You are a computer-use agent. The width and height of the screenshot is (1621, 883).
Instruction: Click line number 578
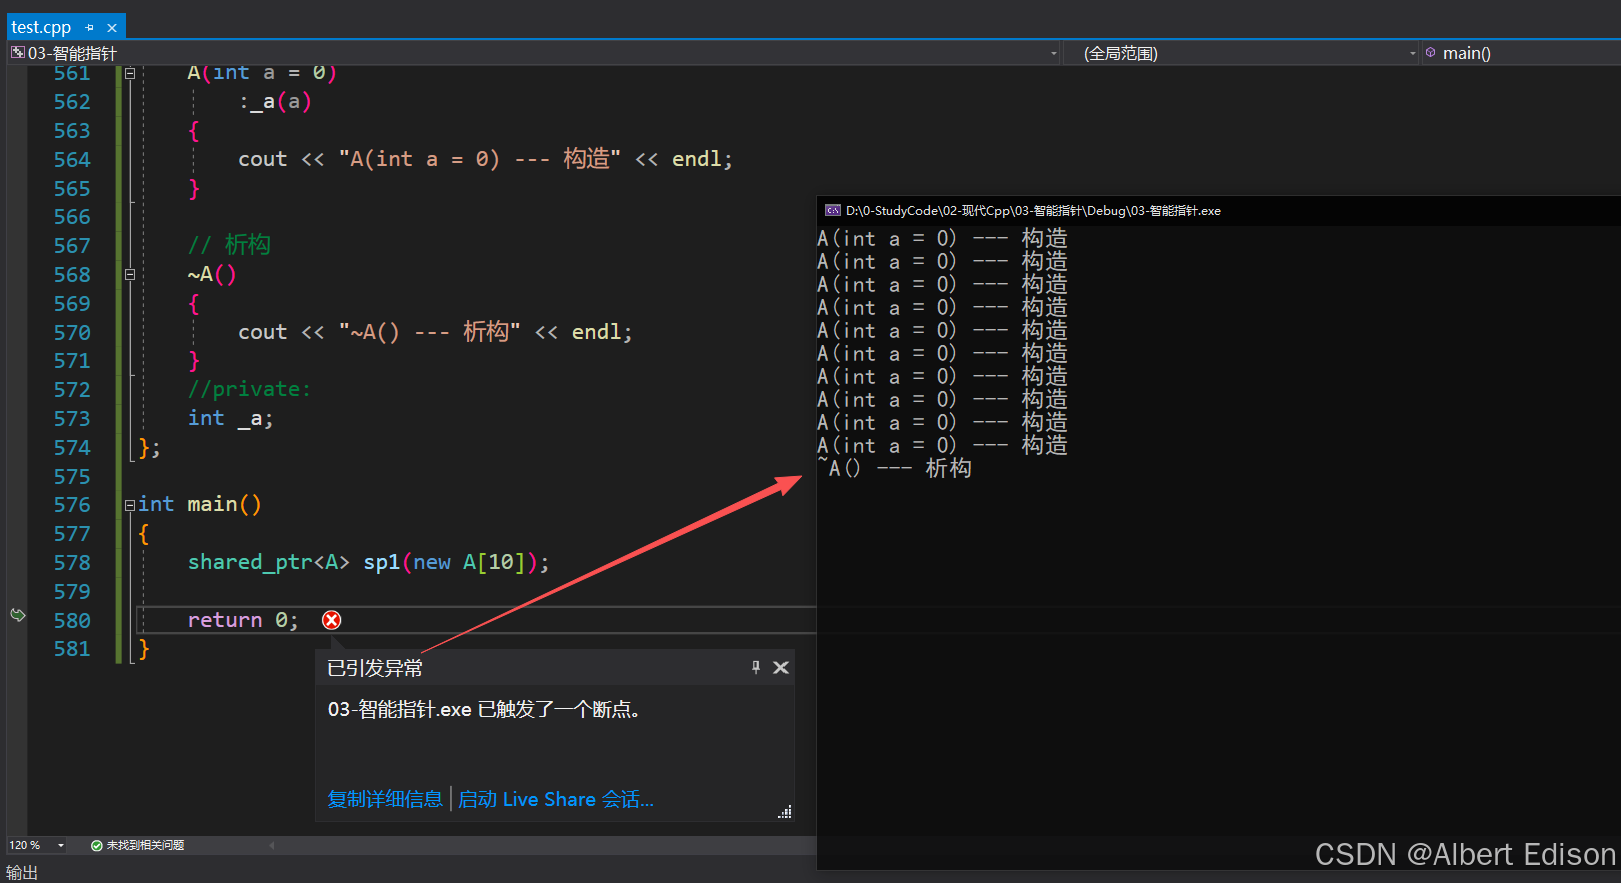(72, 563)
